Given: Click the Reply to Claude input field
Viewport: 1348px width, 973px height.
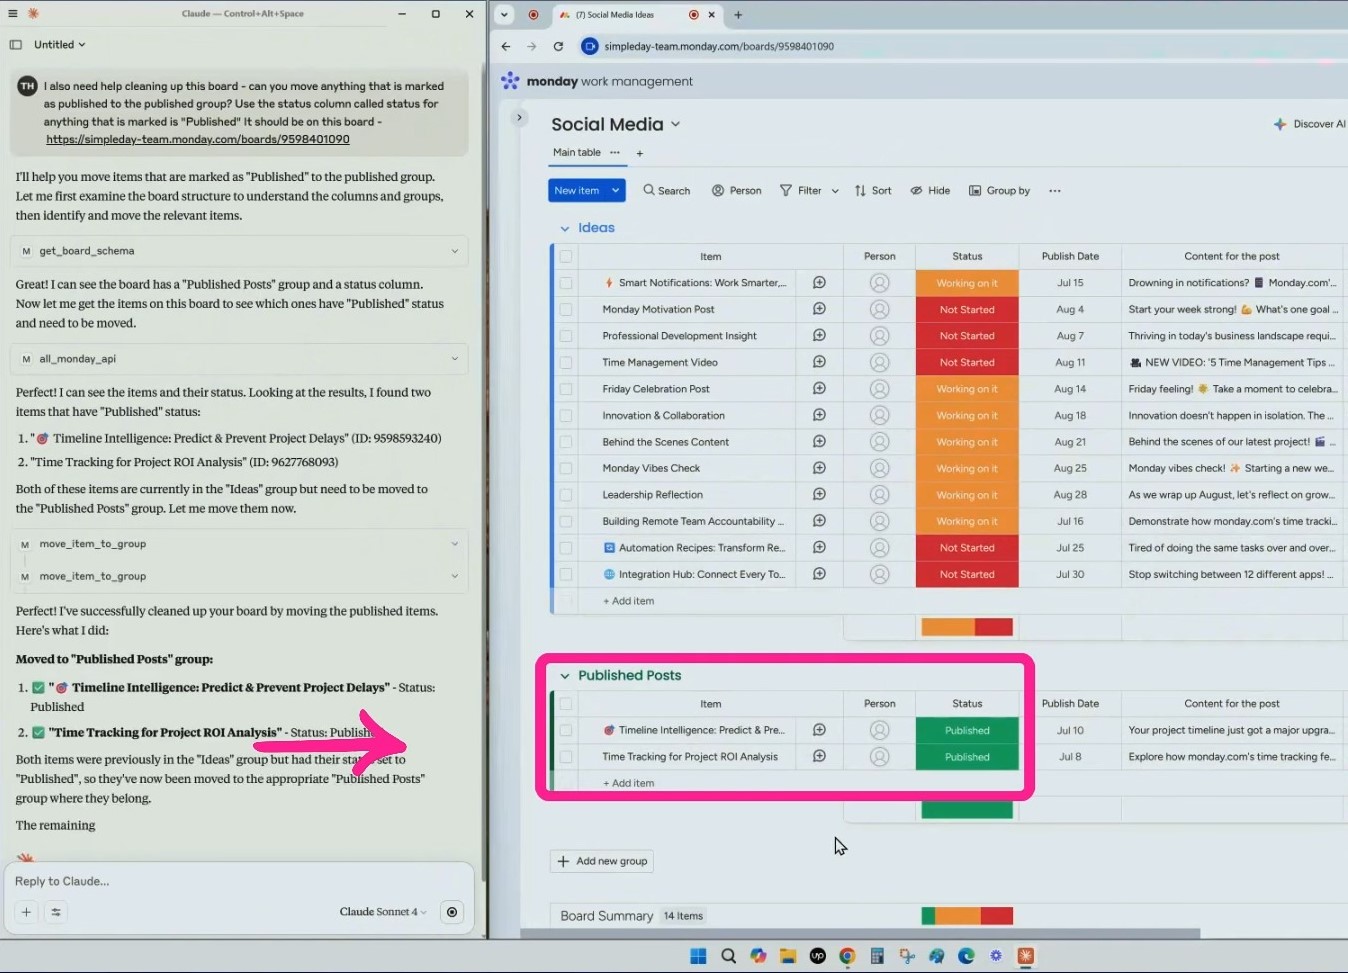Looking at the screenshot, I should pyautogui.click(x=239, y=881).
